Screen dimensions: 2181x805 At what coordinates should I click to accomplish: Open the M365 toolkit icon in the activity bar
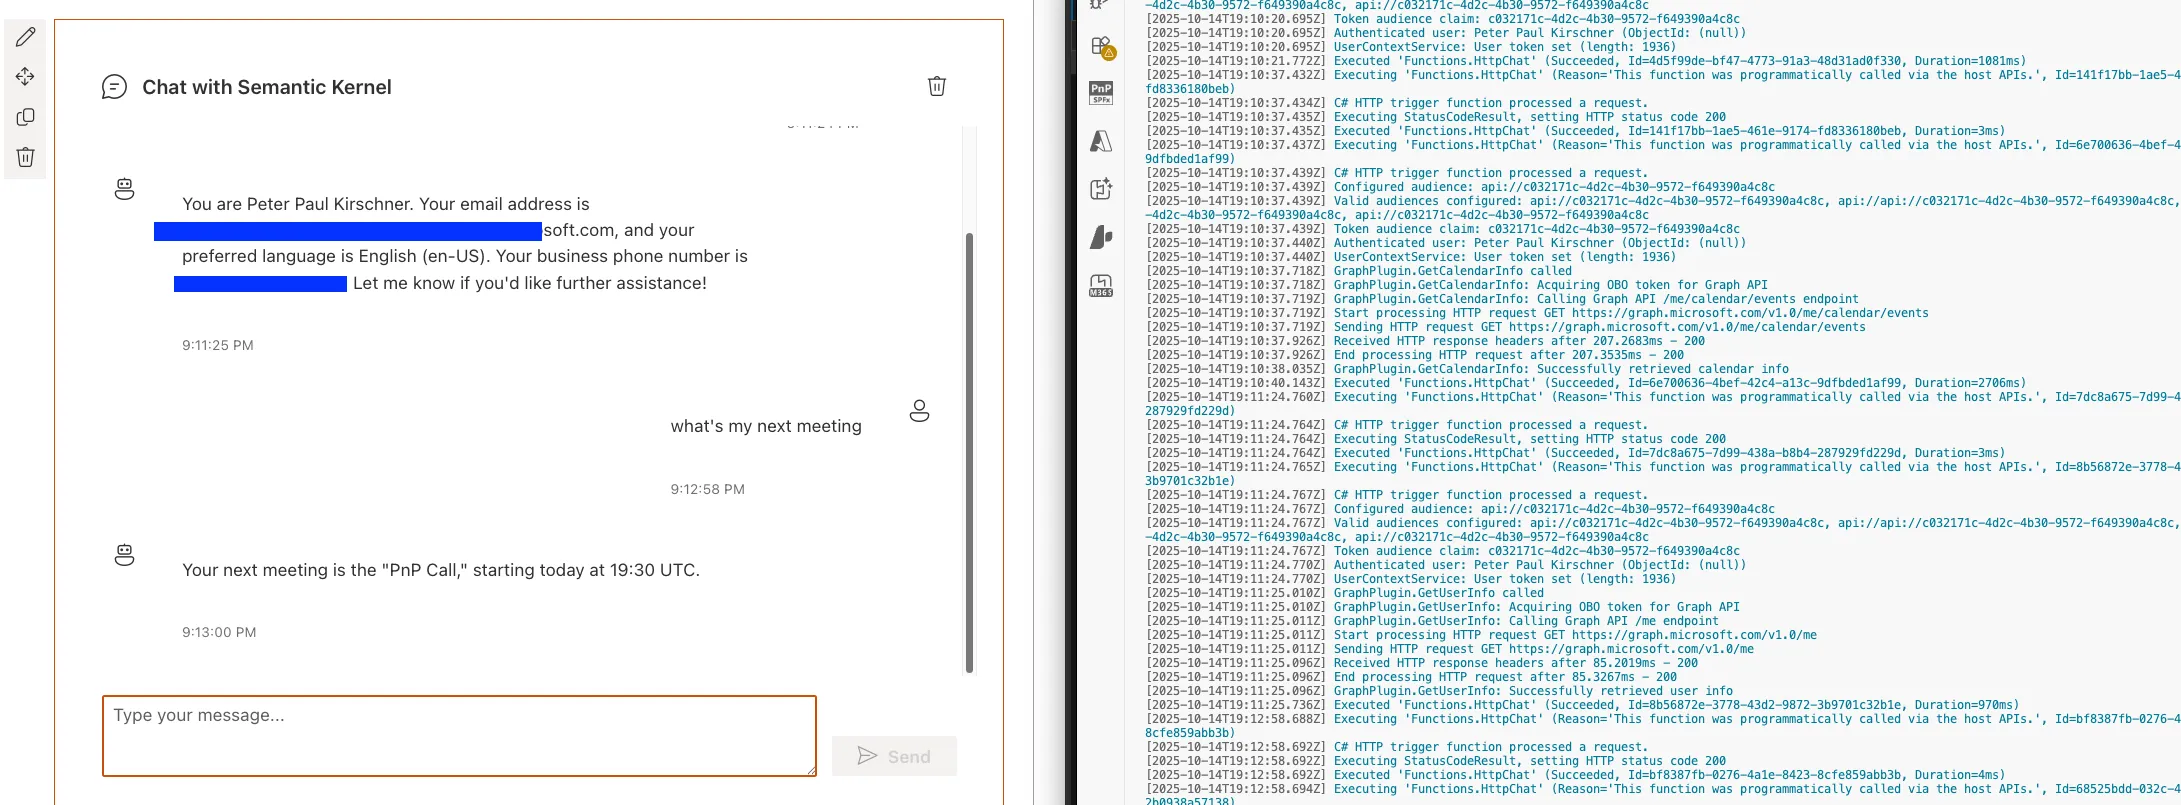[x=1101, y=286]
